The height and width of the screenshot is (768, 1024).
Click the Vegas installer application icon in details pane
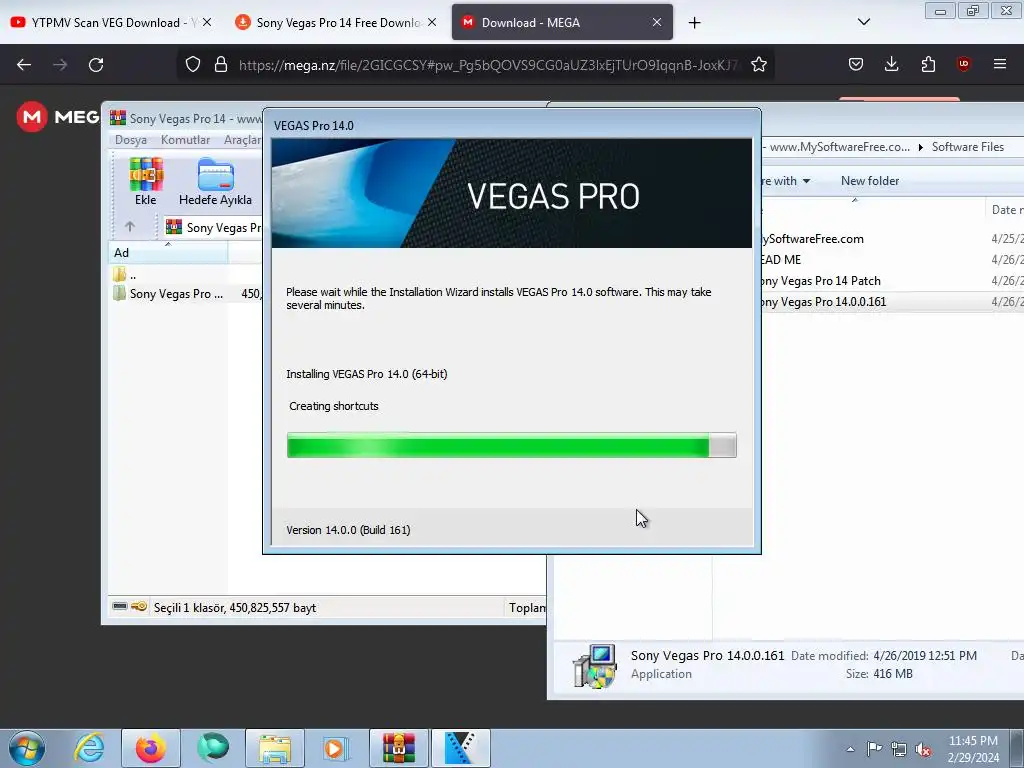pos(594,665)
